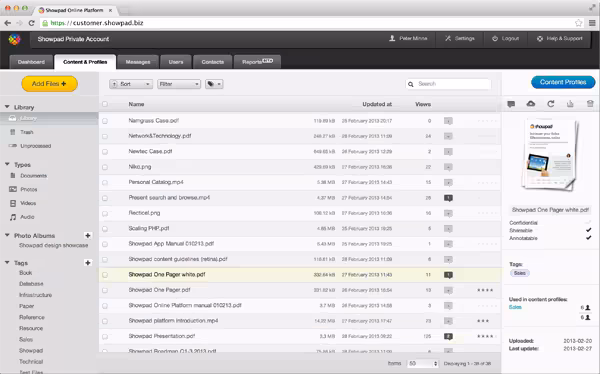Image resolution: width=600 pixels, height=374 pixels.
Task: Click the Photos type icon
Action: pyautogui.click(x=13, y=189)
